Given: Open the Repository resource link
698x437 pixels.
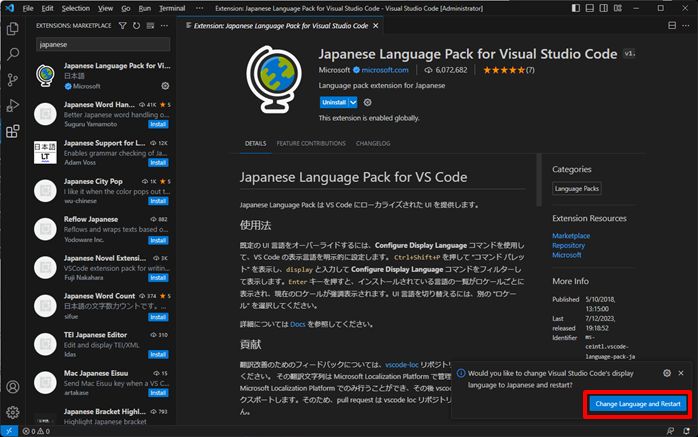Looking at the screenshot, I should point(568,245).
